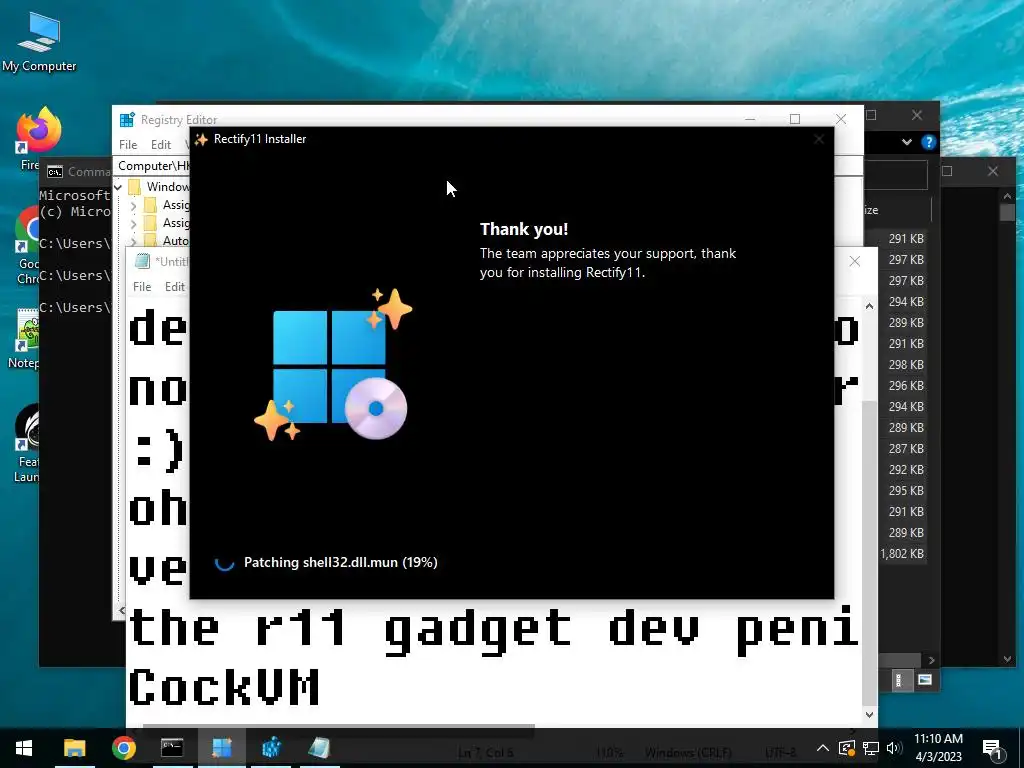Open the Edit menu in Registry Editor
Screen dimensions: 1024x768
[161, 144]
